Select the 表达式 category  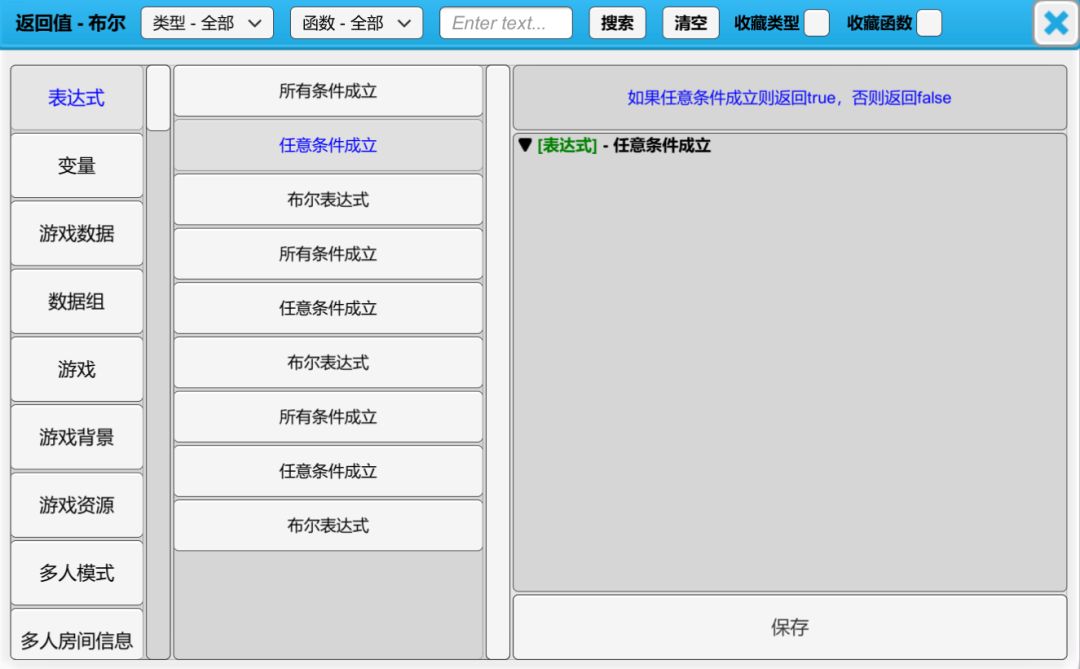point(77,98)
